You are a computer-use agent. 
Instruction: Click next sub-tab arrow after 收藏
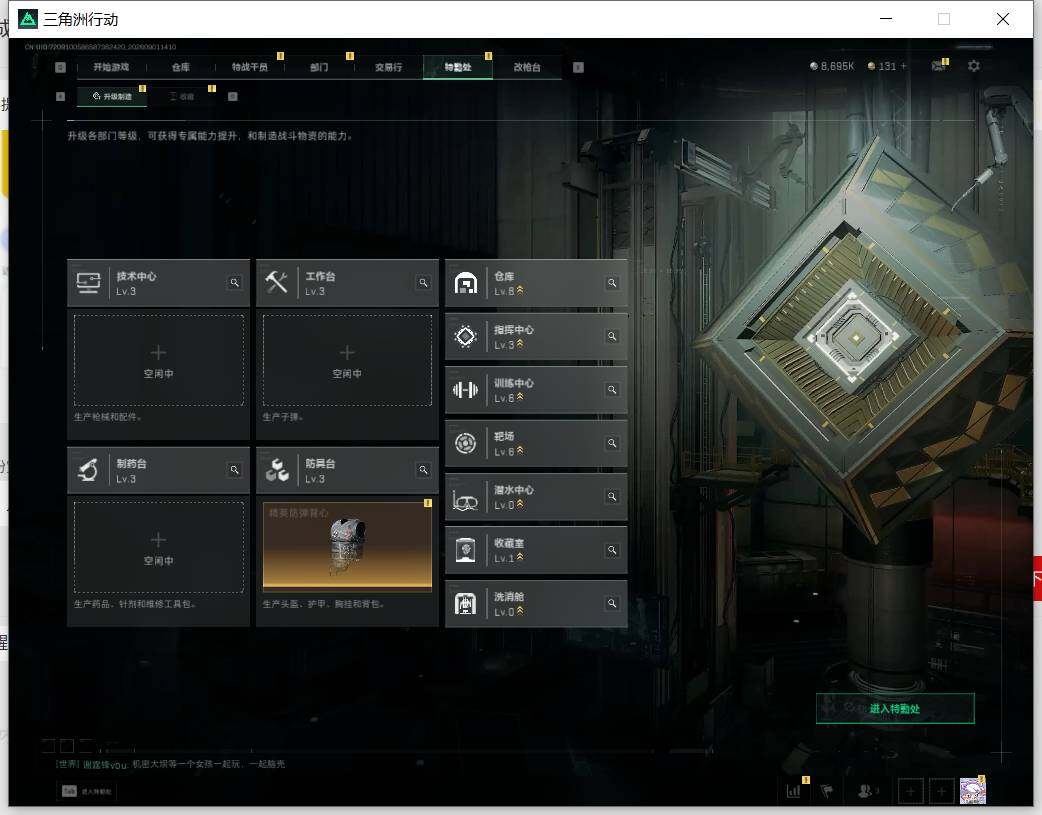pyautogui.click(x=233, y=96)
